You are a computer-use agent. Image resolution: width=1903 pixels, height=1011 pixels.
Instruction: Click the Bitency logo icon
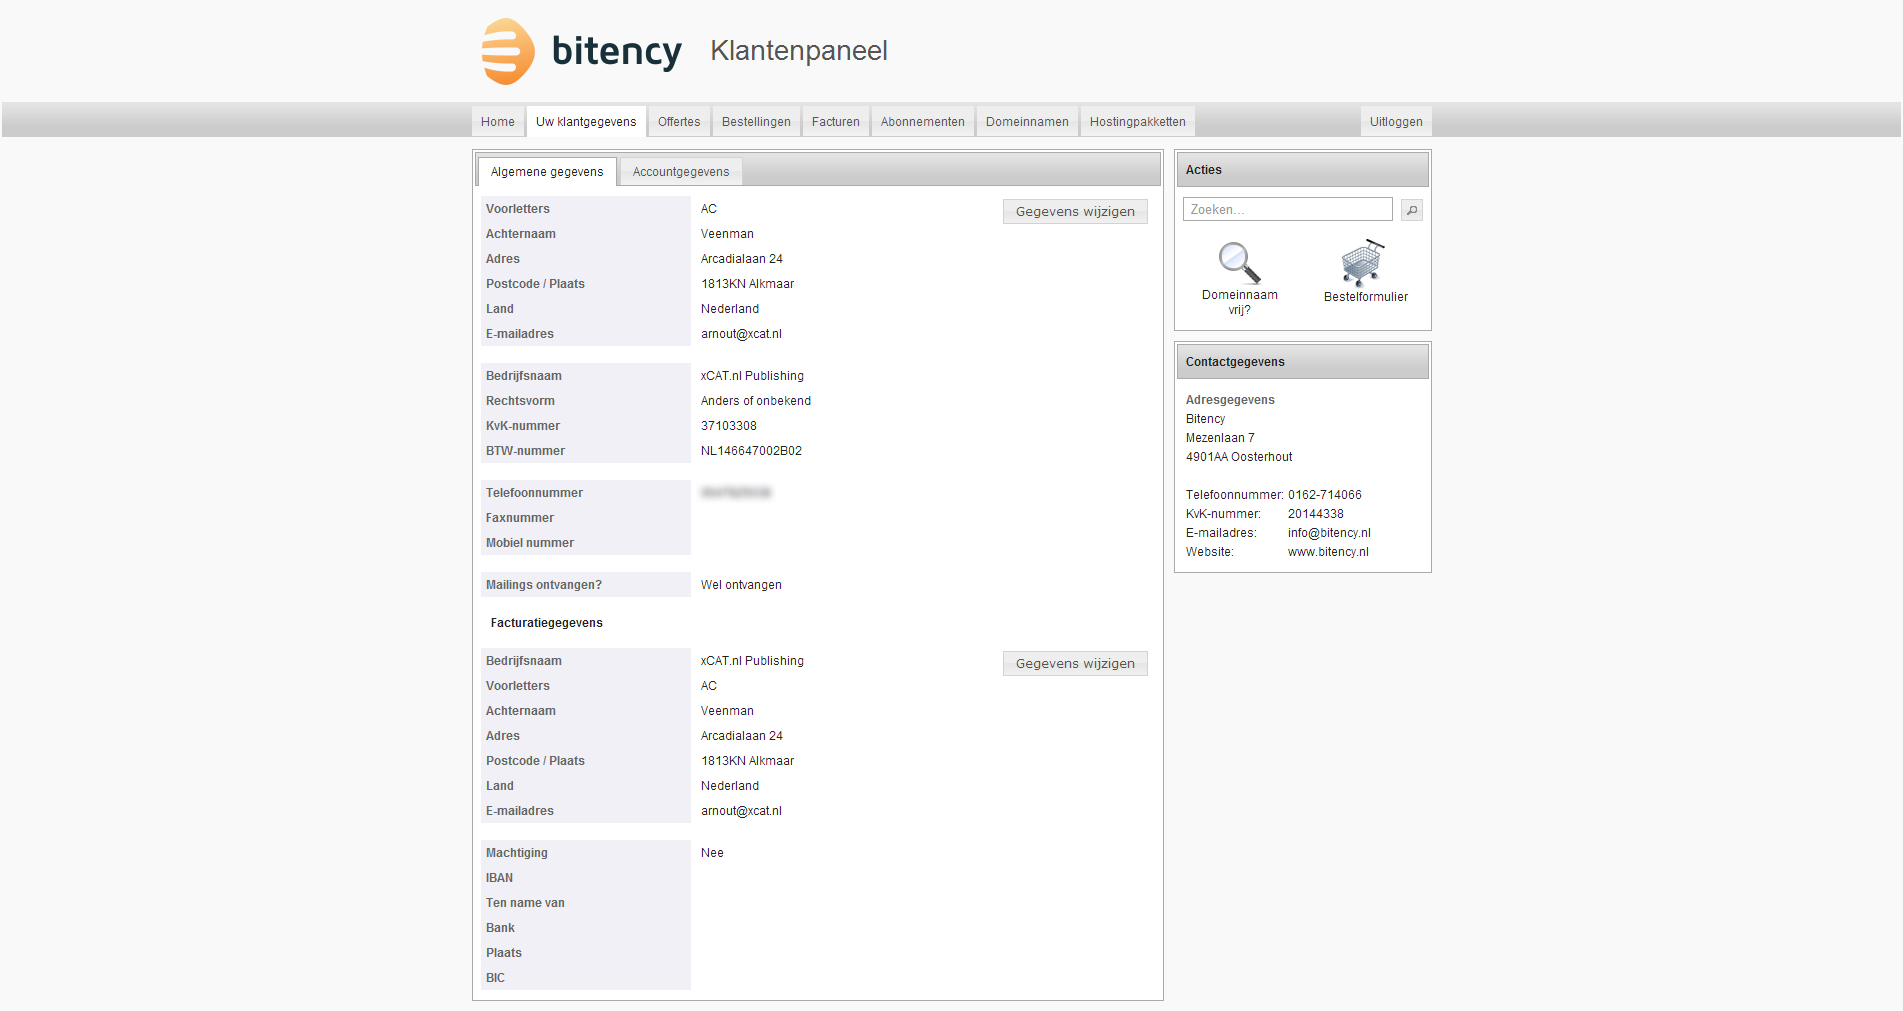(x=508, y=51)
